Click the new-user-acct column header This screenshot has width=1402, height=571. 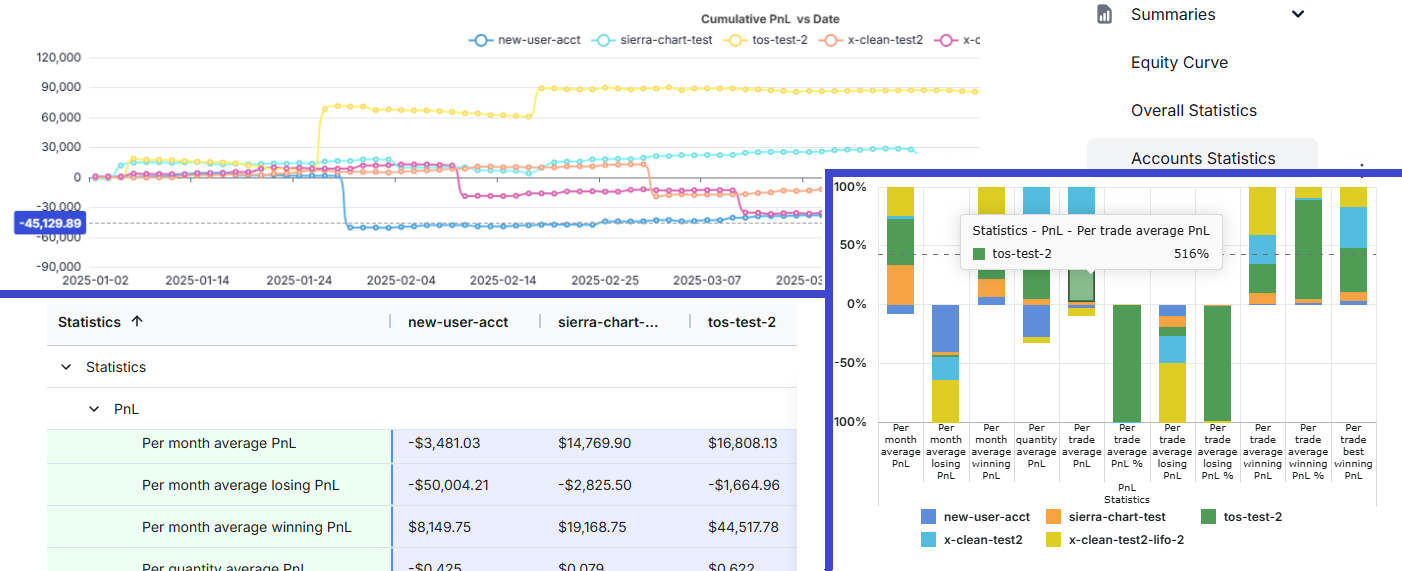(458, 322)
